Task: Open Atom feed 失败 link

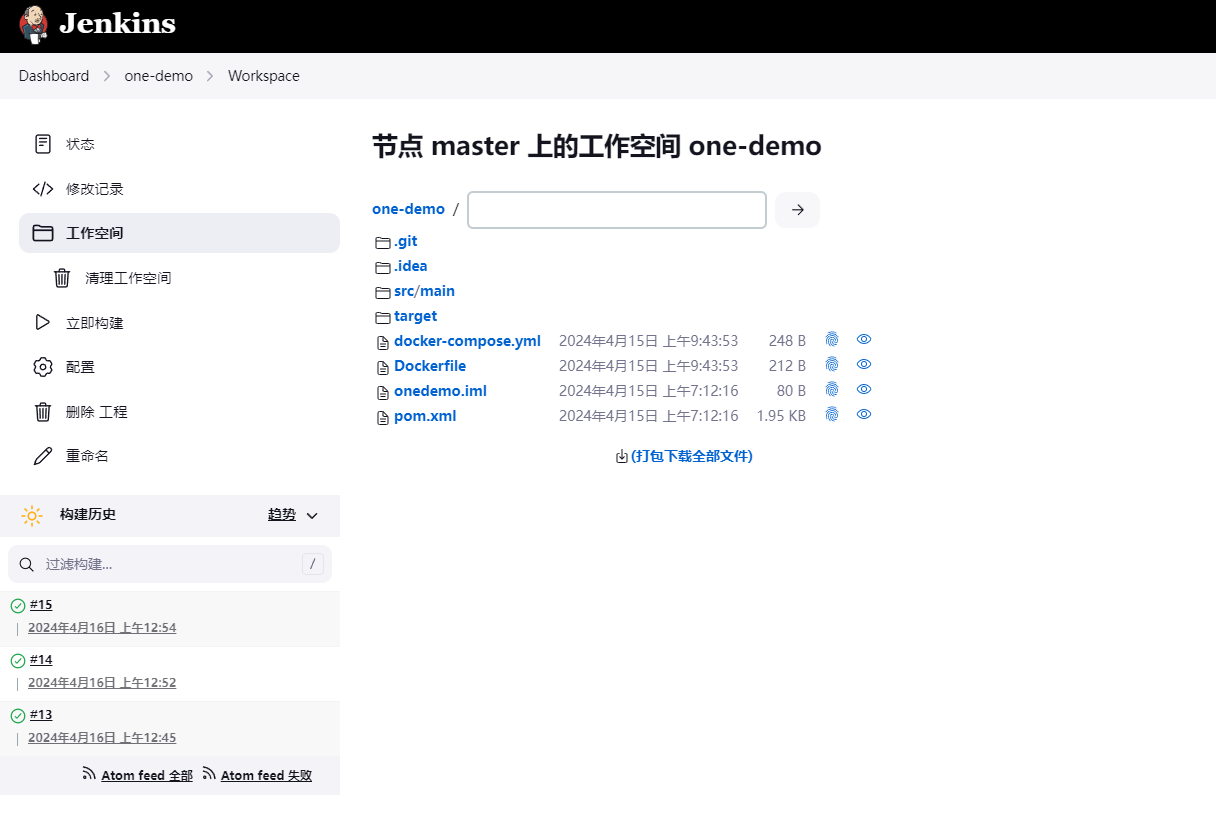Action: click(266, 775)
